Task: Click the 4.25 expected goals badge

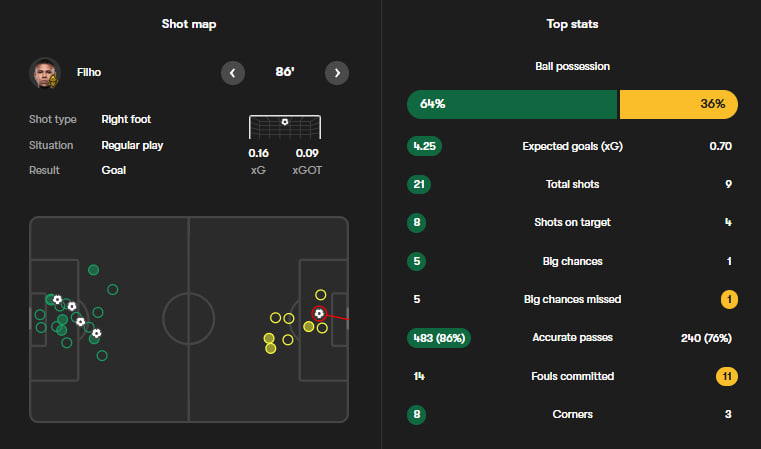Action: tap(424, 146)
